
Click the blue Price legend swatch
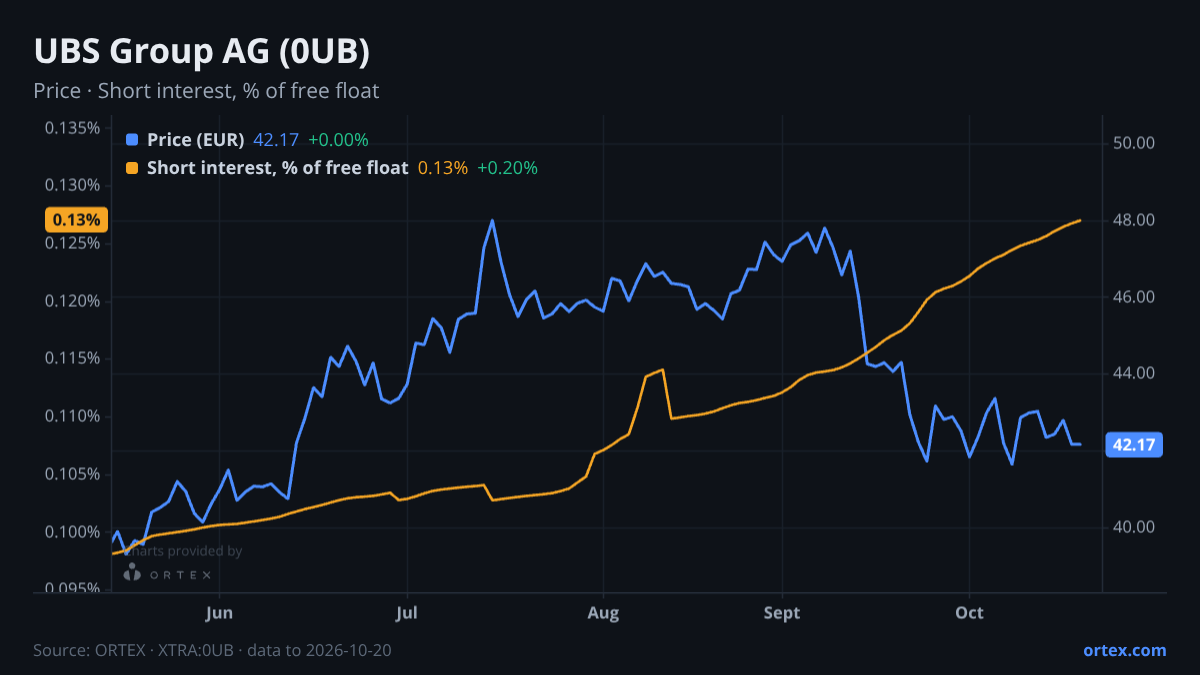coord(132,140)
